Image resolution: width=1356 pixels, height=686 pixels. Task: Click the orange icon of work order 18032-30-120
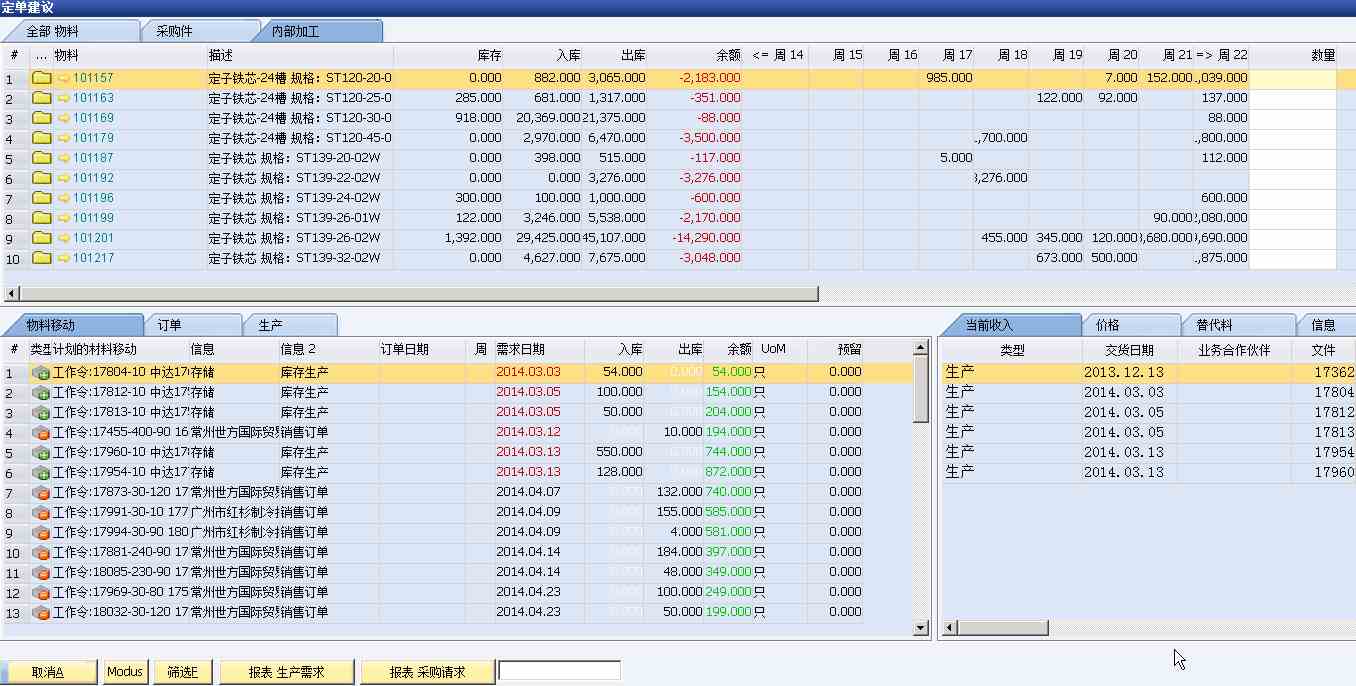point(41,612)
